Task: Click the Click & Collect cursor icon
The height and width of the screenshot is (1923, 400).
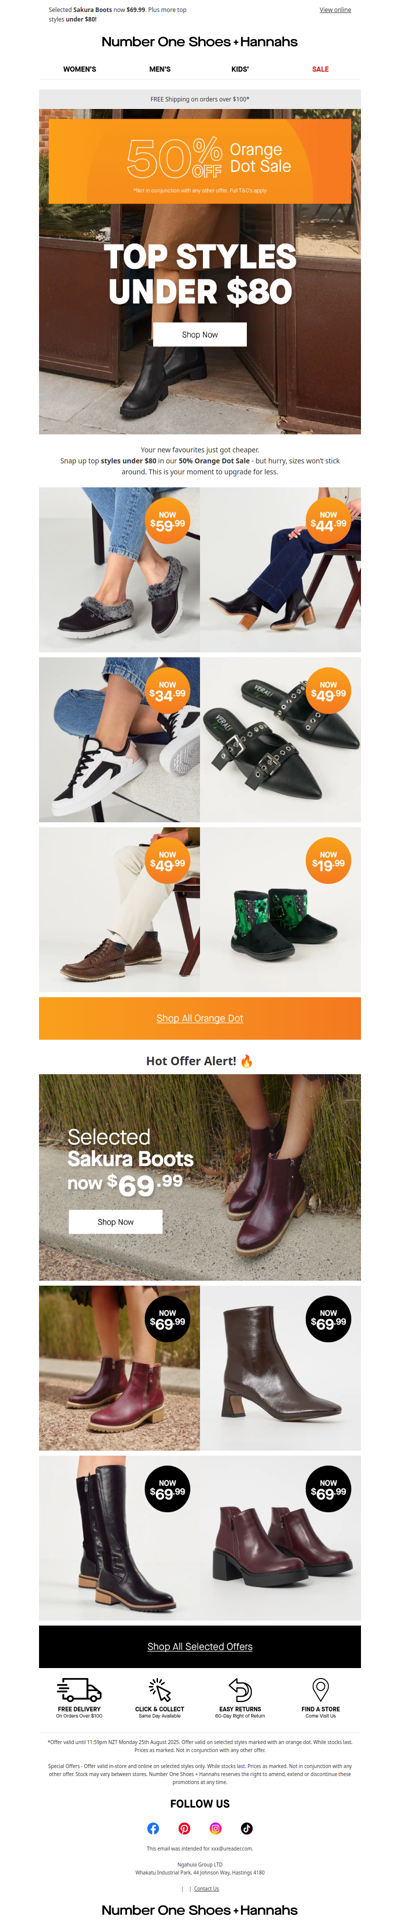Action: (x=160, y=1690)
